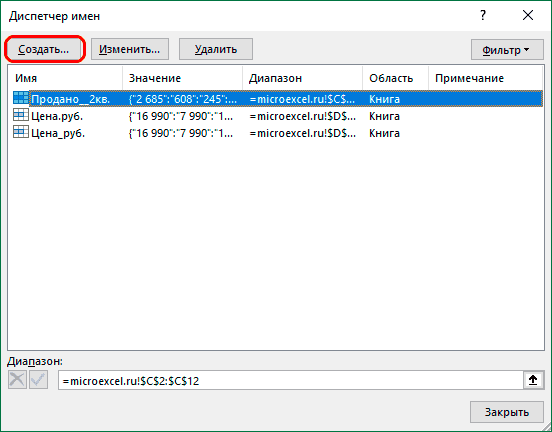
Task: Click the Продано__2кв. range icon
Action: click(21, 98)
